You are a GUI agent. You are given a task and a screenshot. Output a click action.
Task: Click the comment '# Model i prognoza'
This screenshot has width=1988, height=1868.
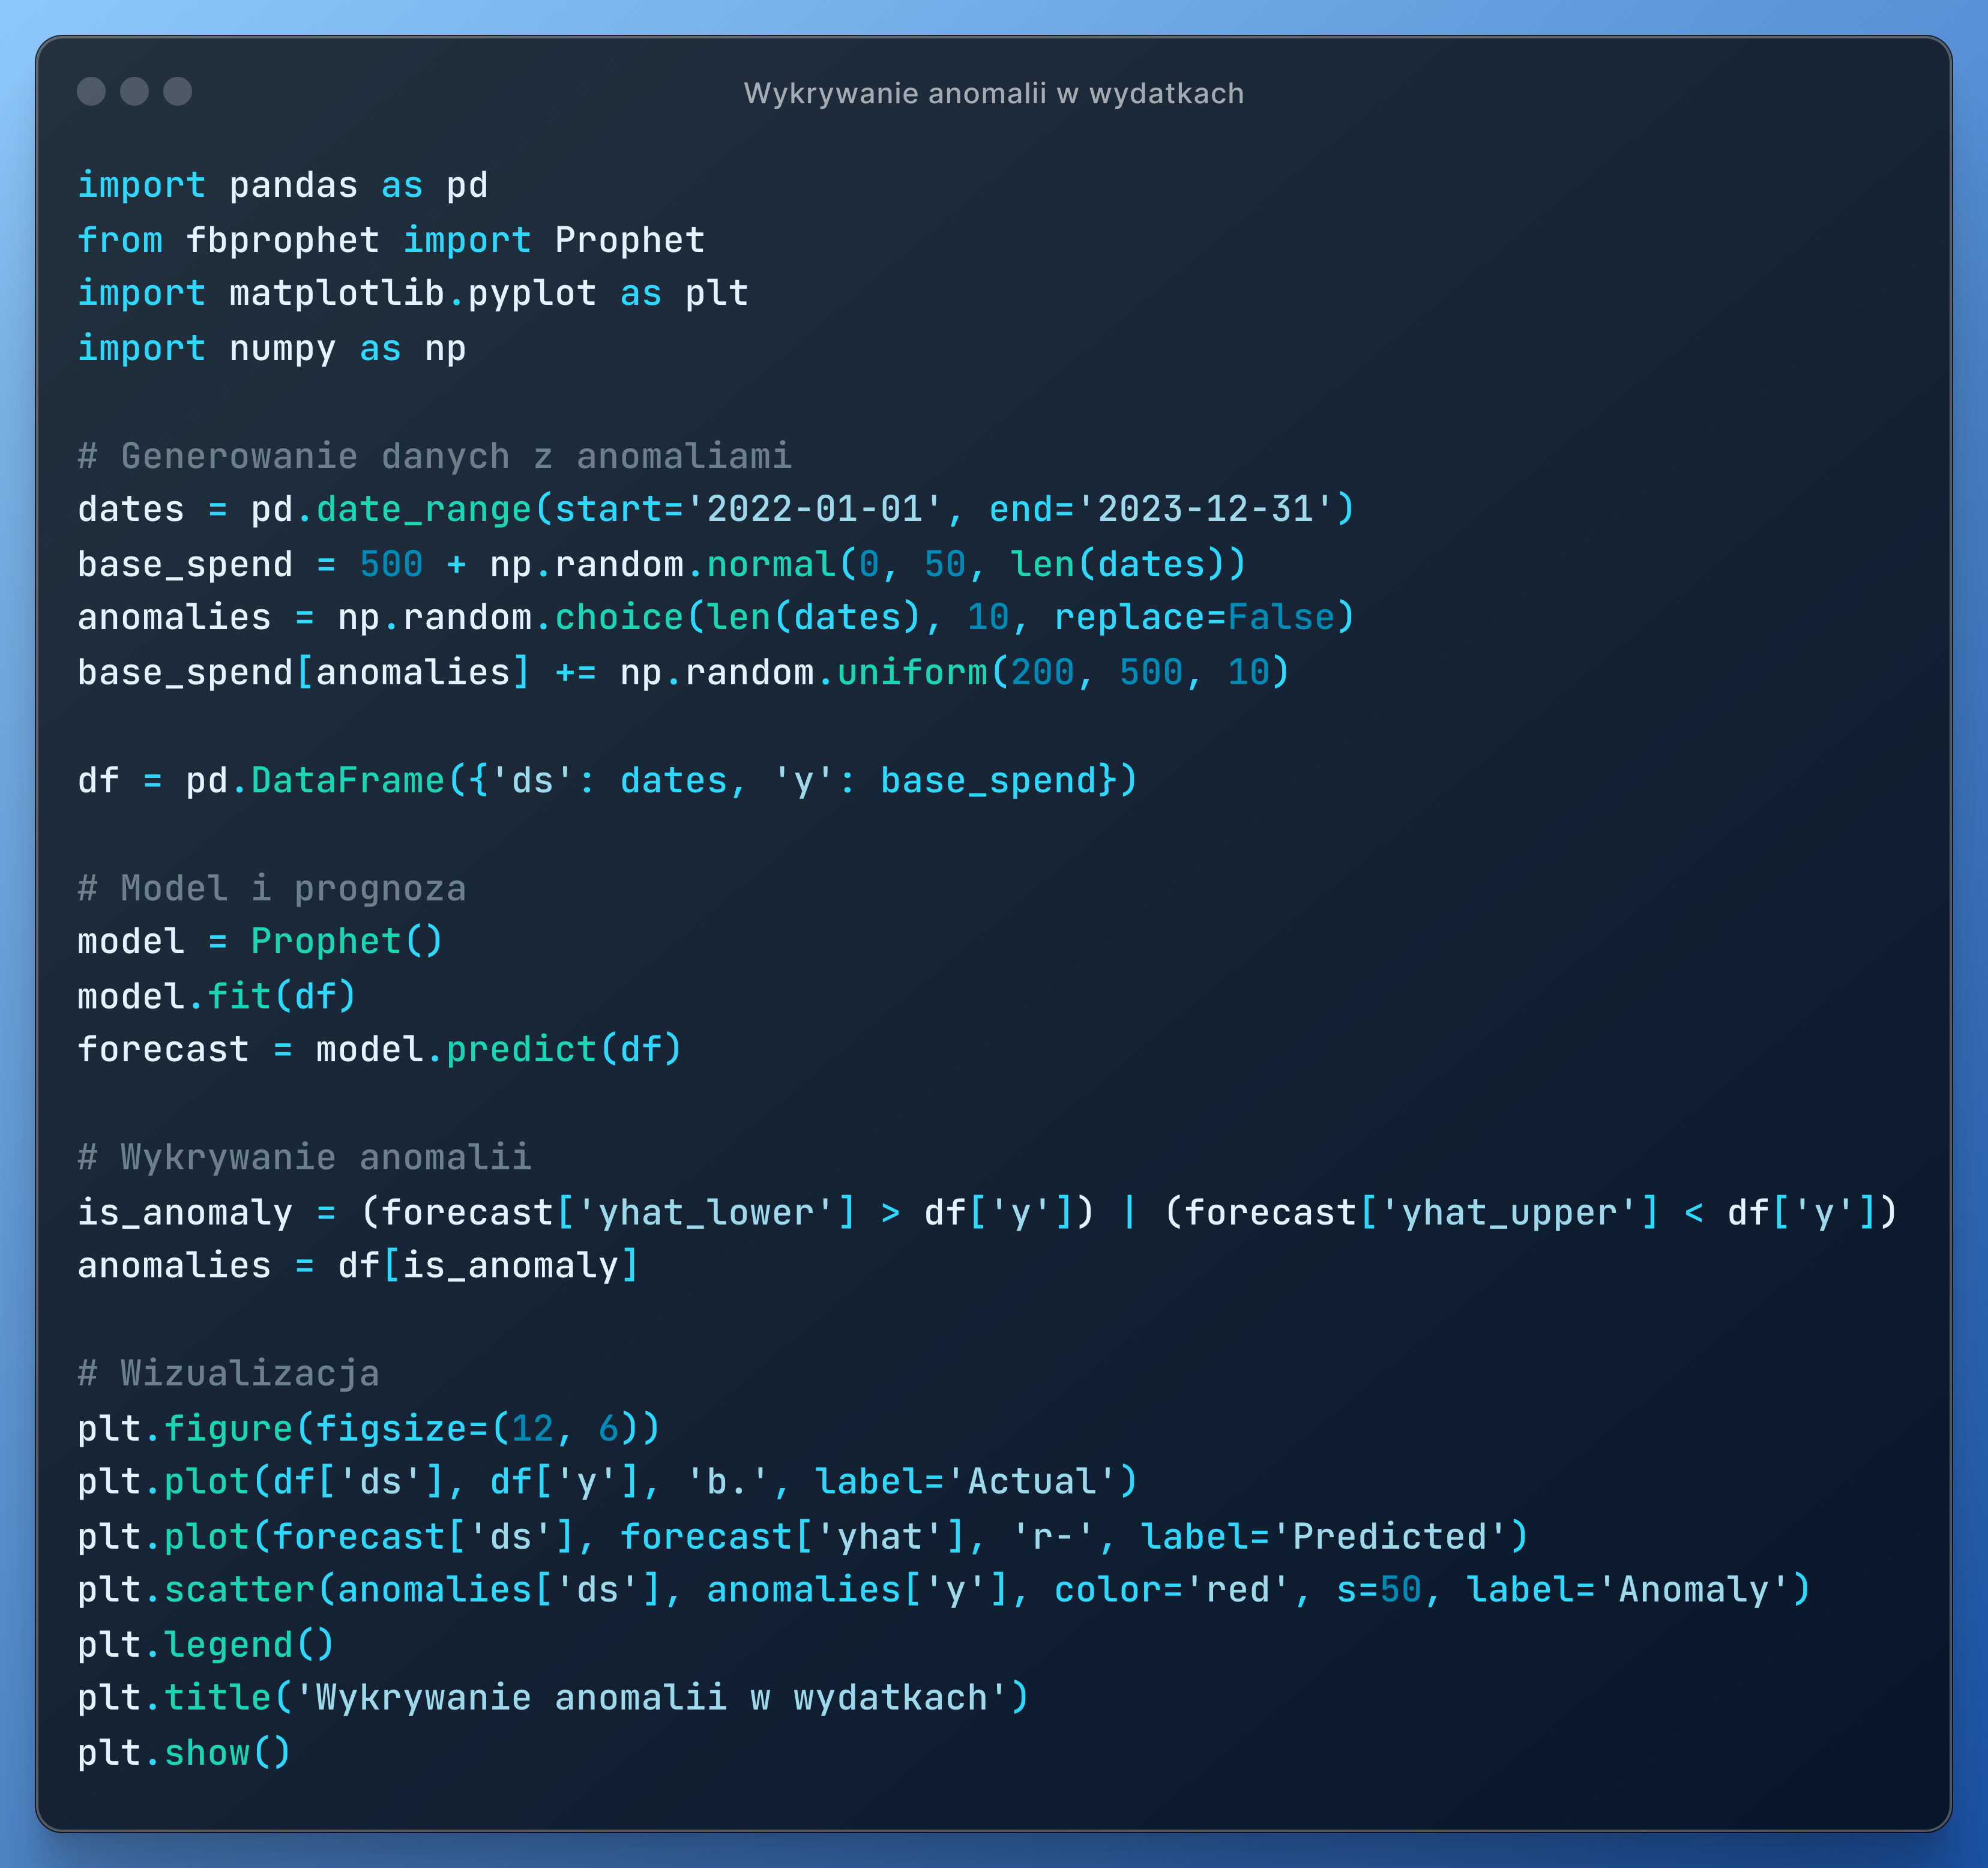[x=272, y=888]
